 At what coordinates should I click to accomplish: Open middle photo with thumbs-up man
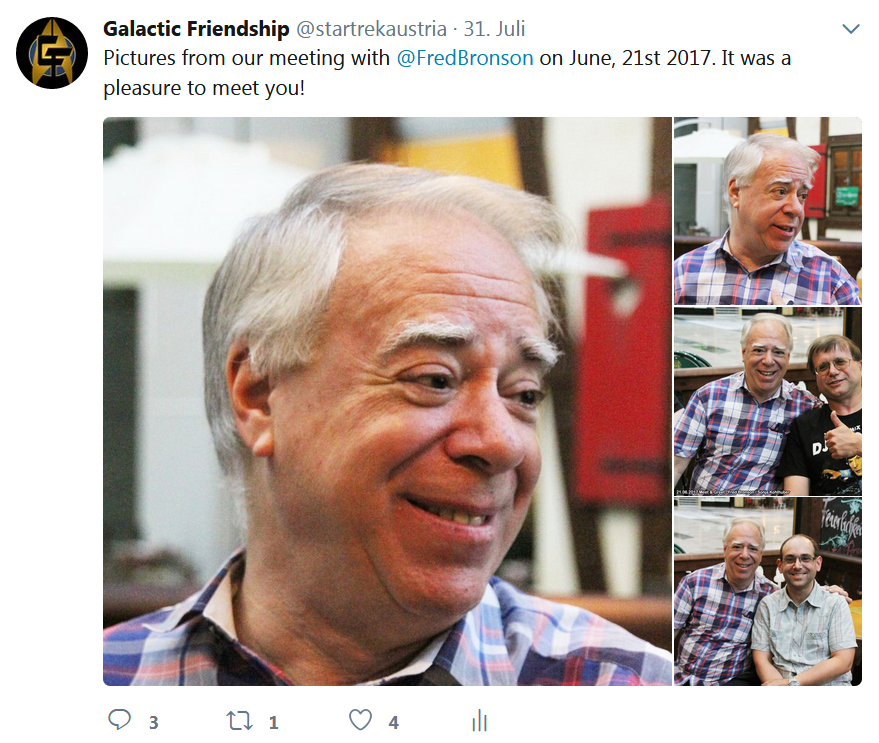767,401
